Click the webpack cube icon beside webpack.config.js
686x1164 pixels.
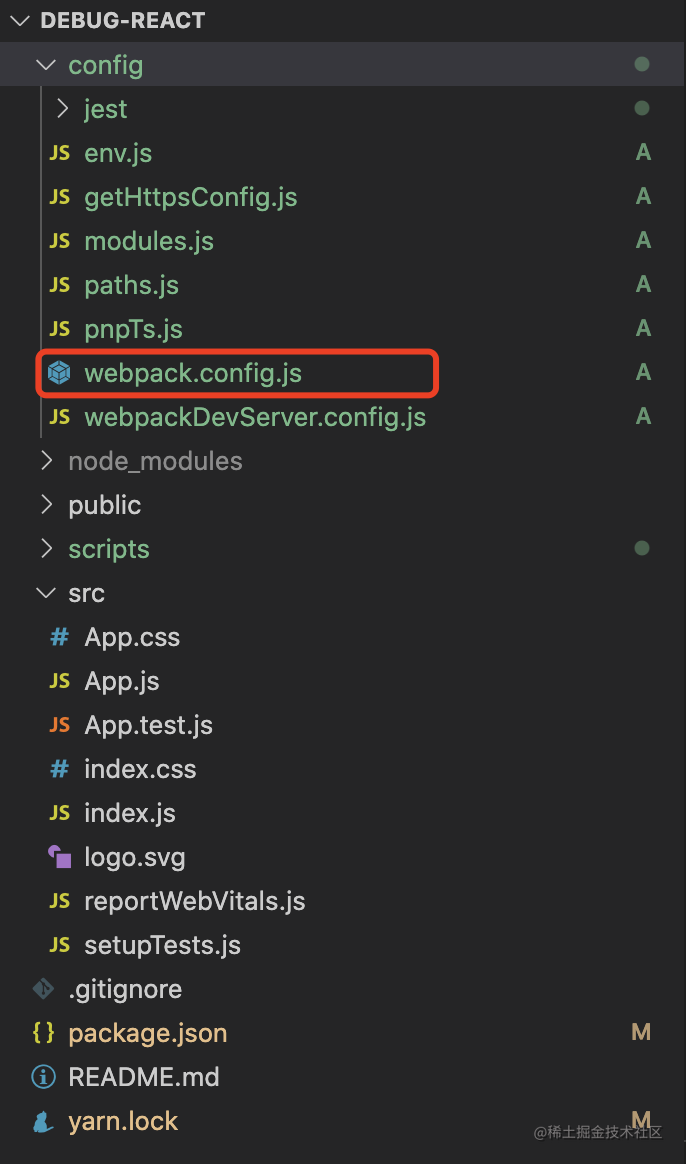(59, 373)
